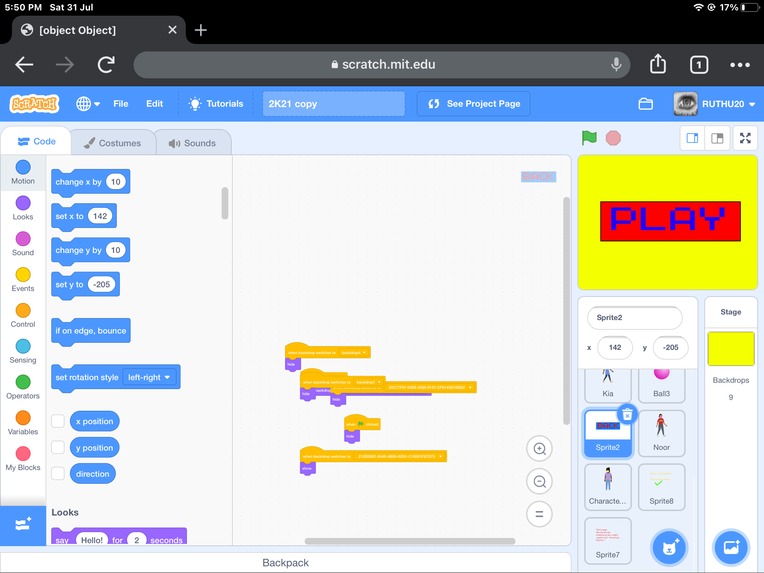Edit the Sprite2 name field

634,318
